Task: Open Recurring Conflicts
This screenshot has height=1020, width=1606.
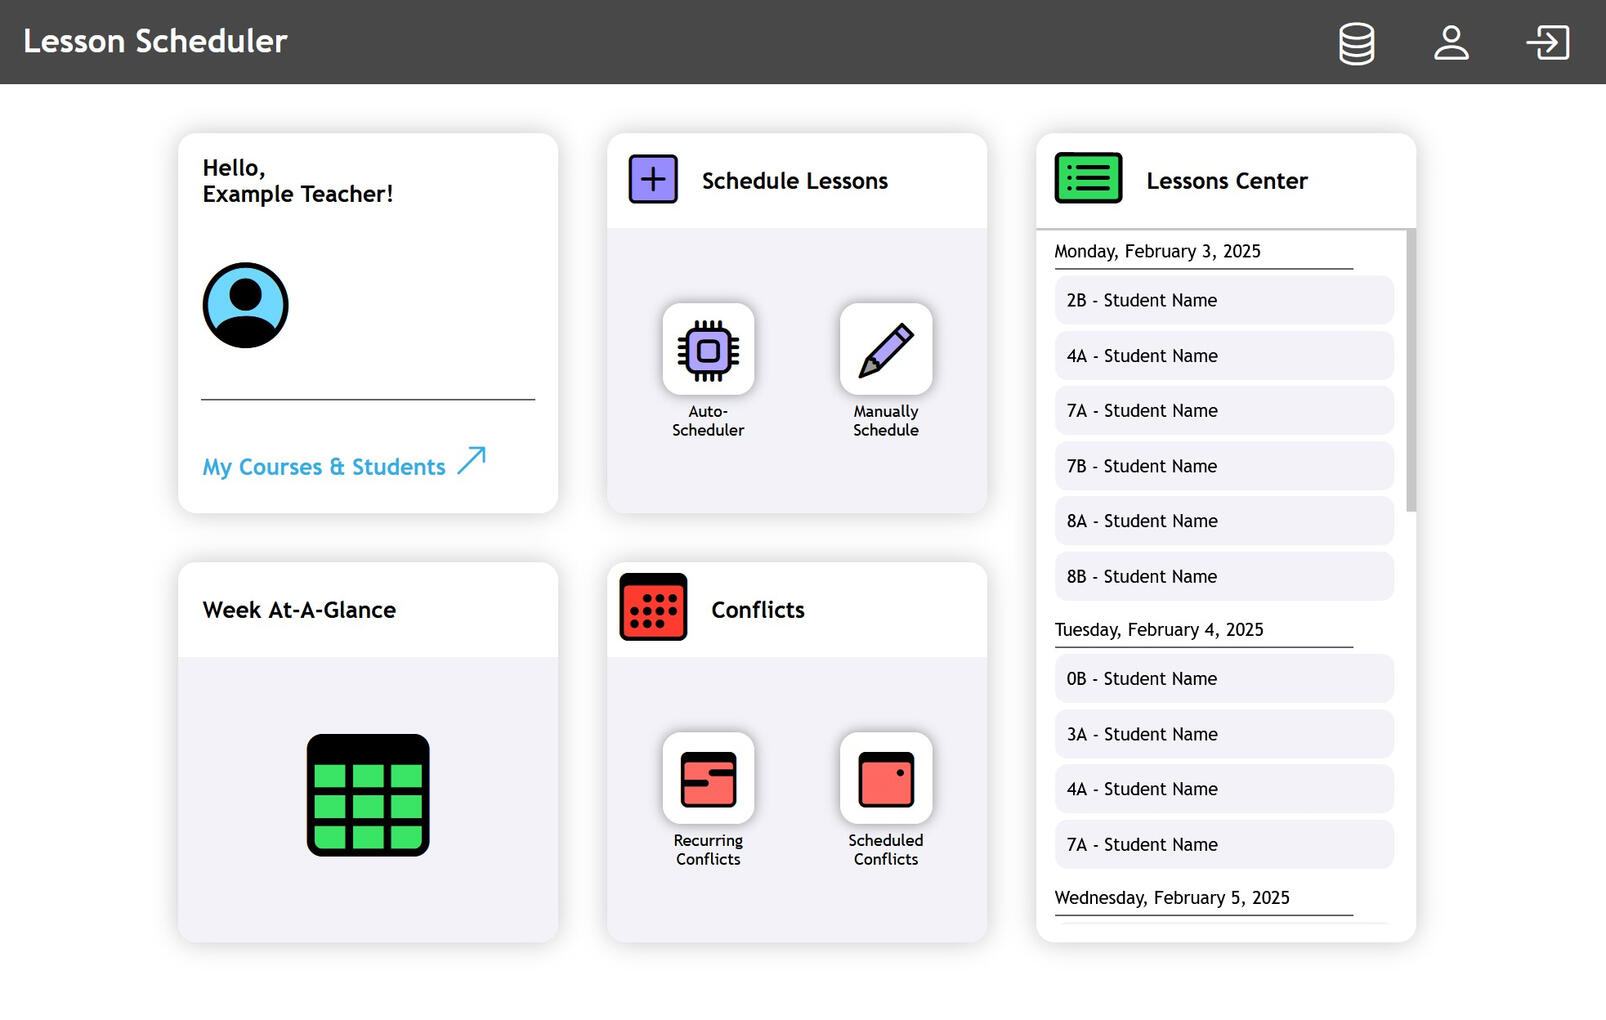Action: coord(708,779)
